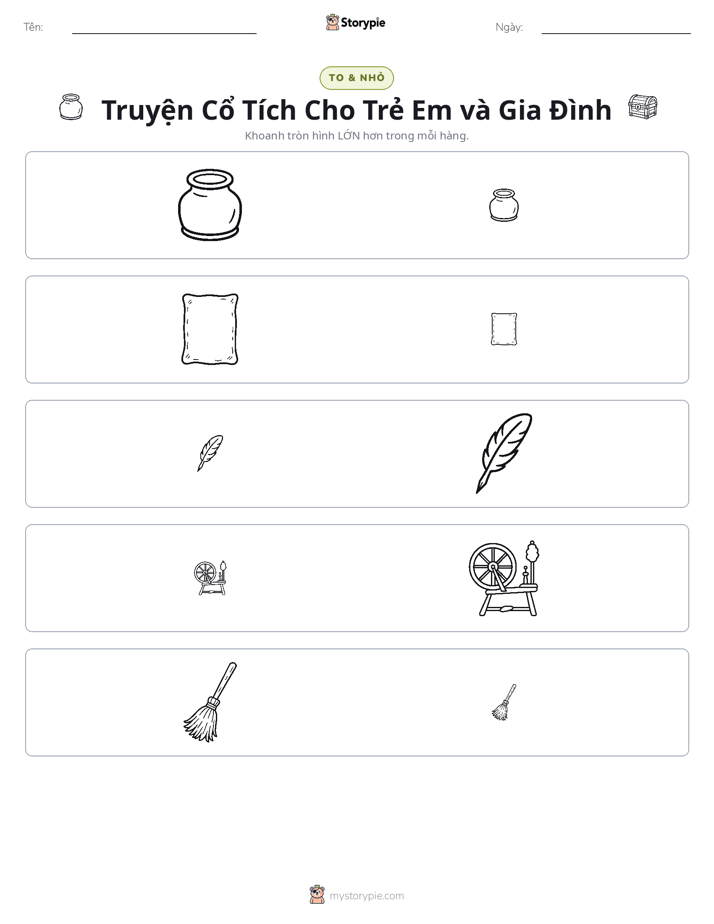This screenshot has width=714, height=924.
Task: Click the small jar in first row
Action: pos(504,205)
